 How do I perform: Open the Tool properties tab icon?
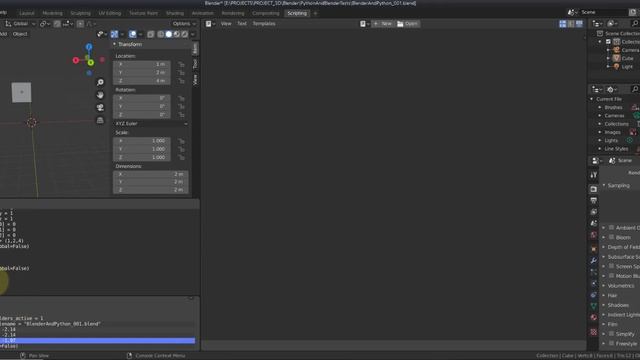tap(593, 175)
